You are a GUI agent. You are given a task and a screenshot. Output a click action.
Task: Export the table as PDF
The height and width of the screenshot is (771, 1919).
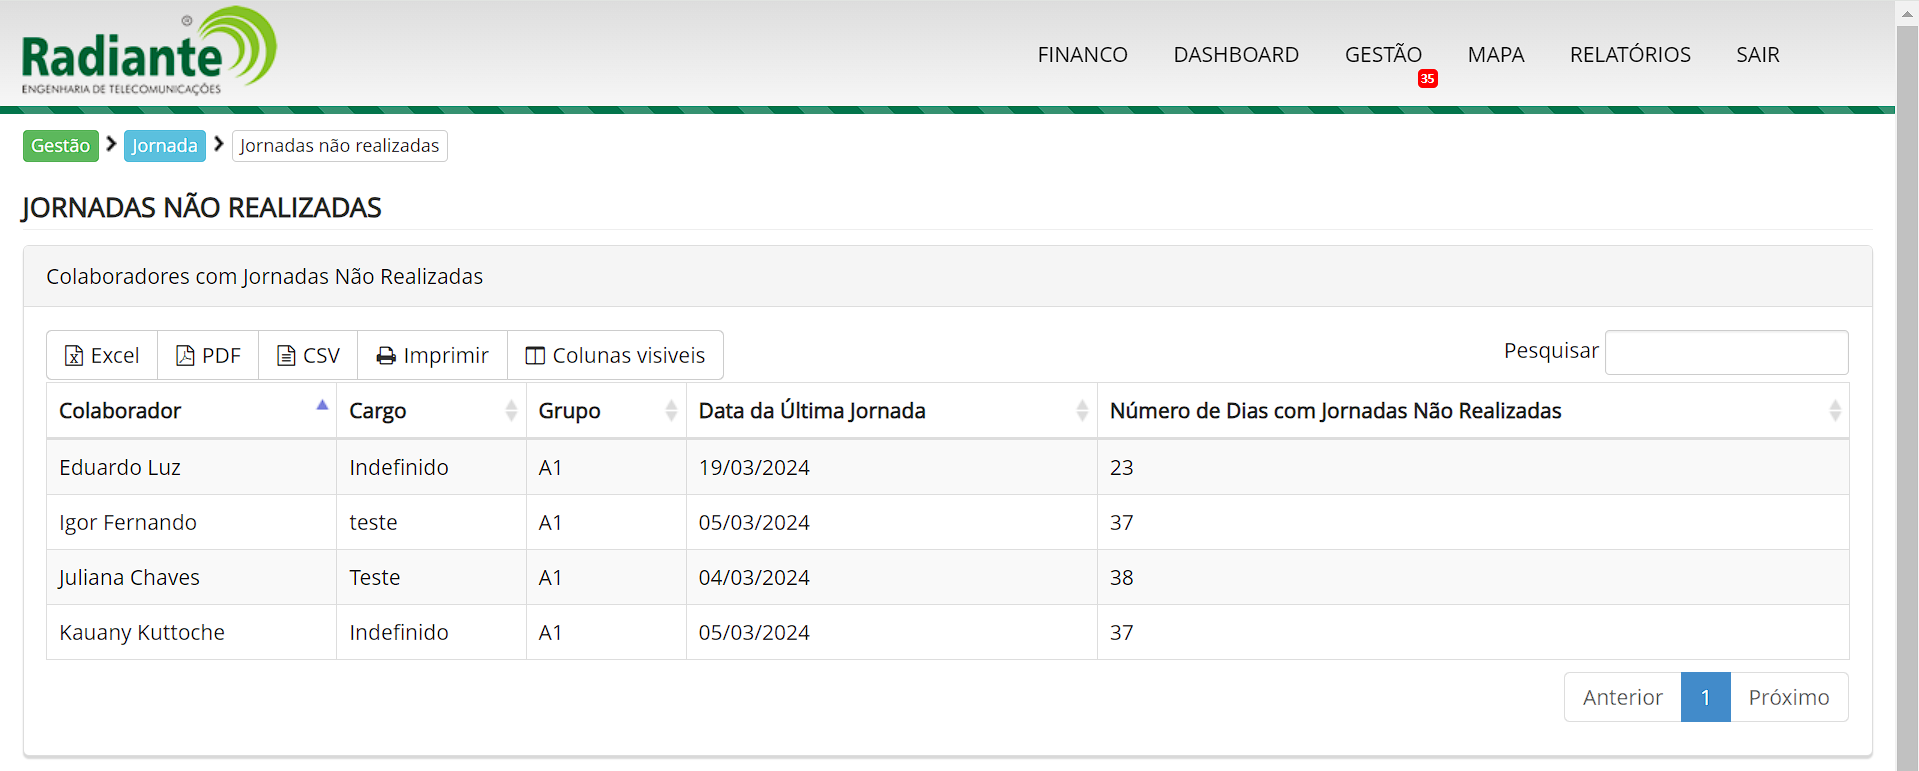pos(208,356)
